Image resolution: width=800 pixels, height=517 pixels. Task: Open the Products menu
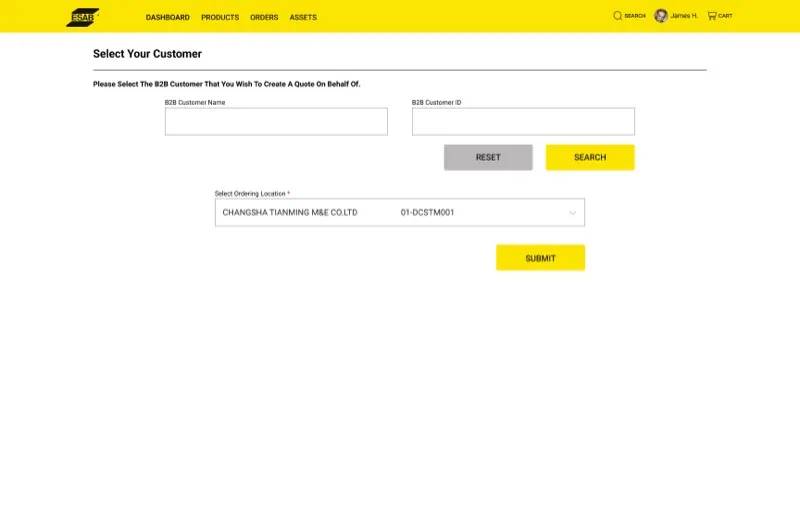pyautogui.click(x=220, y=17)
